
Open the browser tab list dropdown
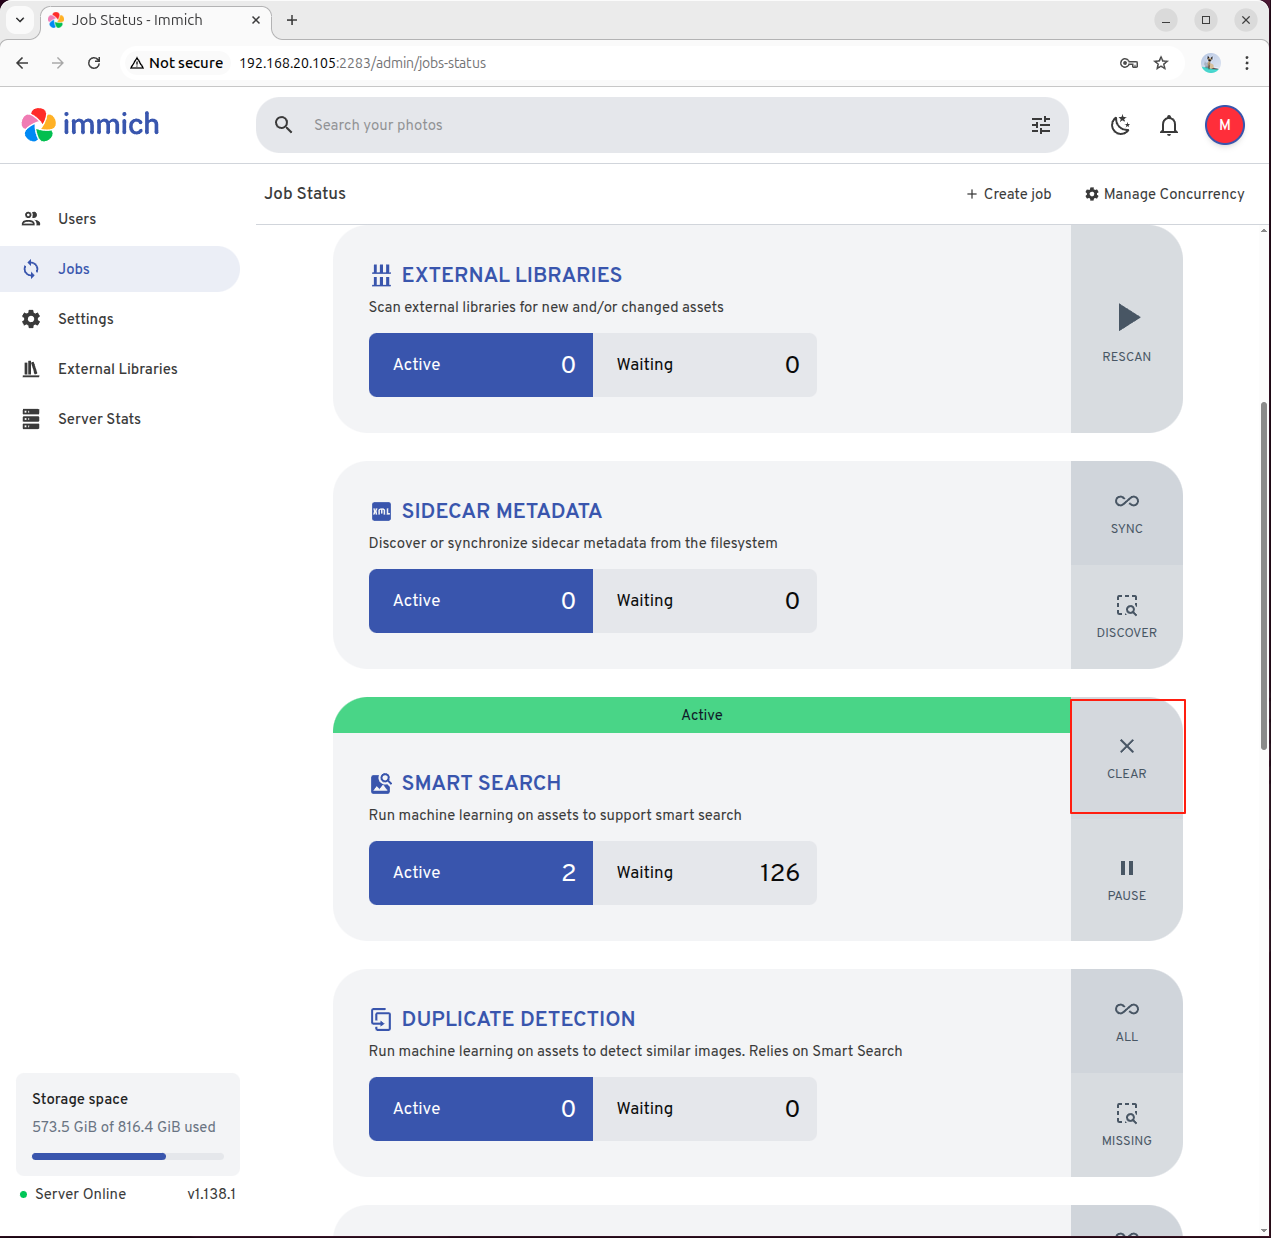click(x=20, y=20)
